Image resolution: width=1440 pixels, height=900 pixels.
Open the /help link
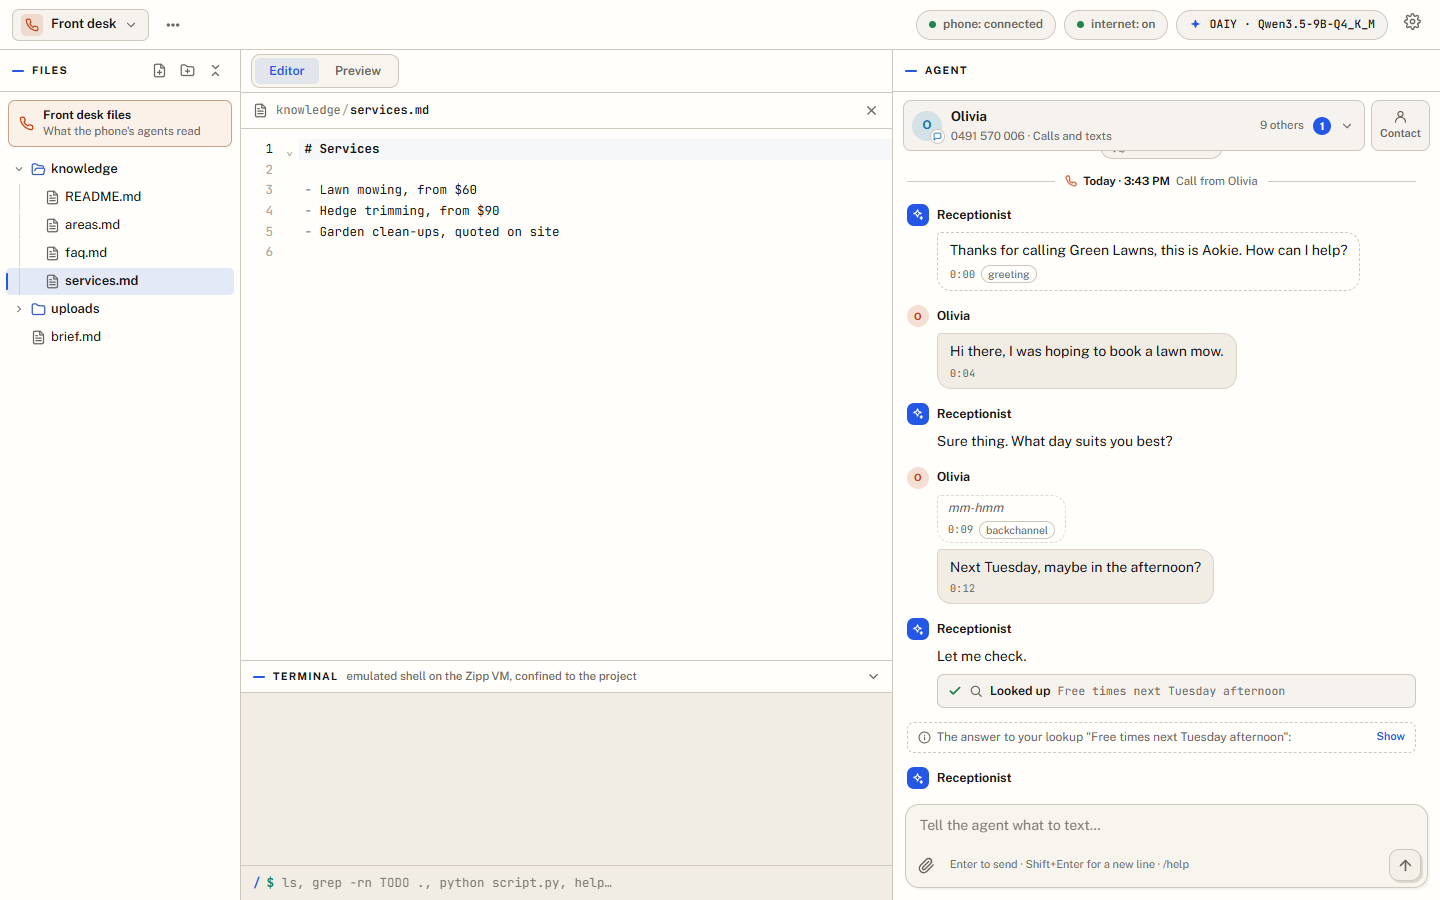pos(1176,865)
